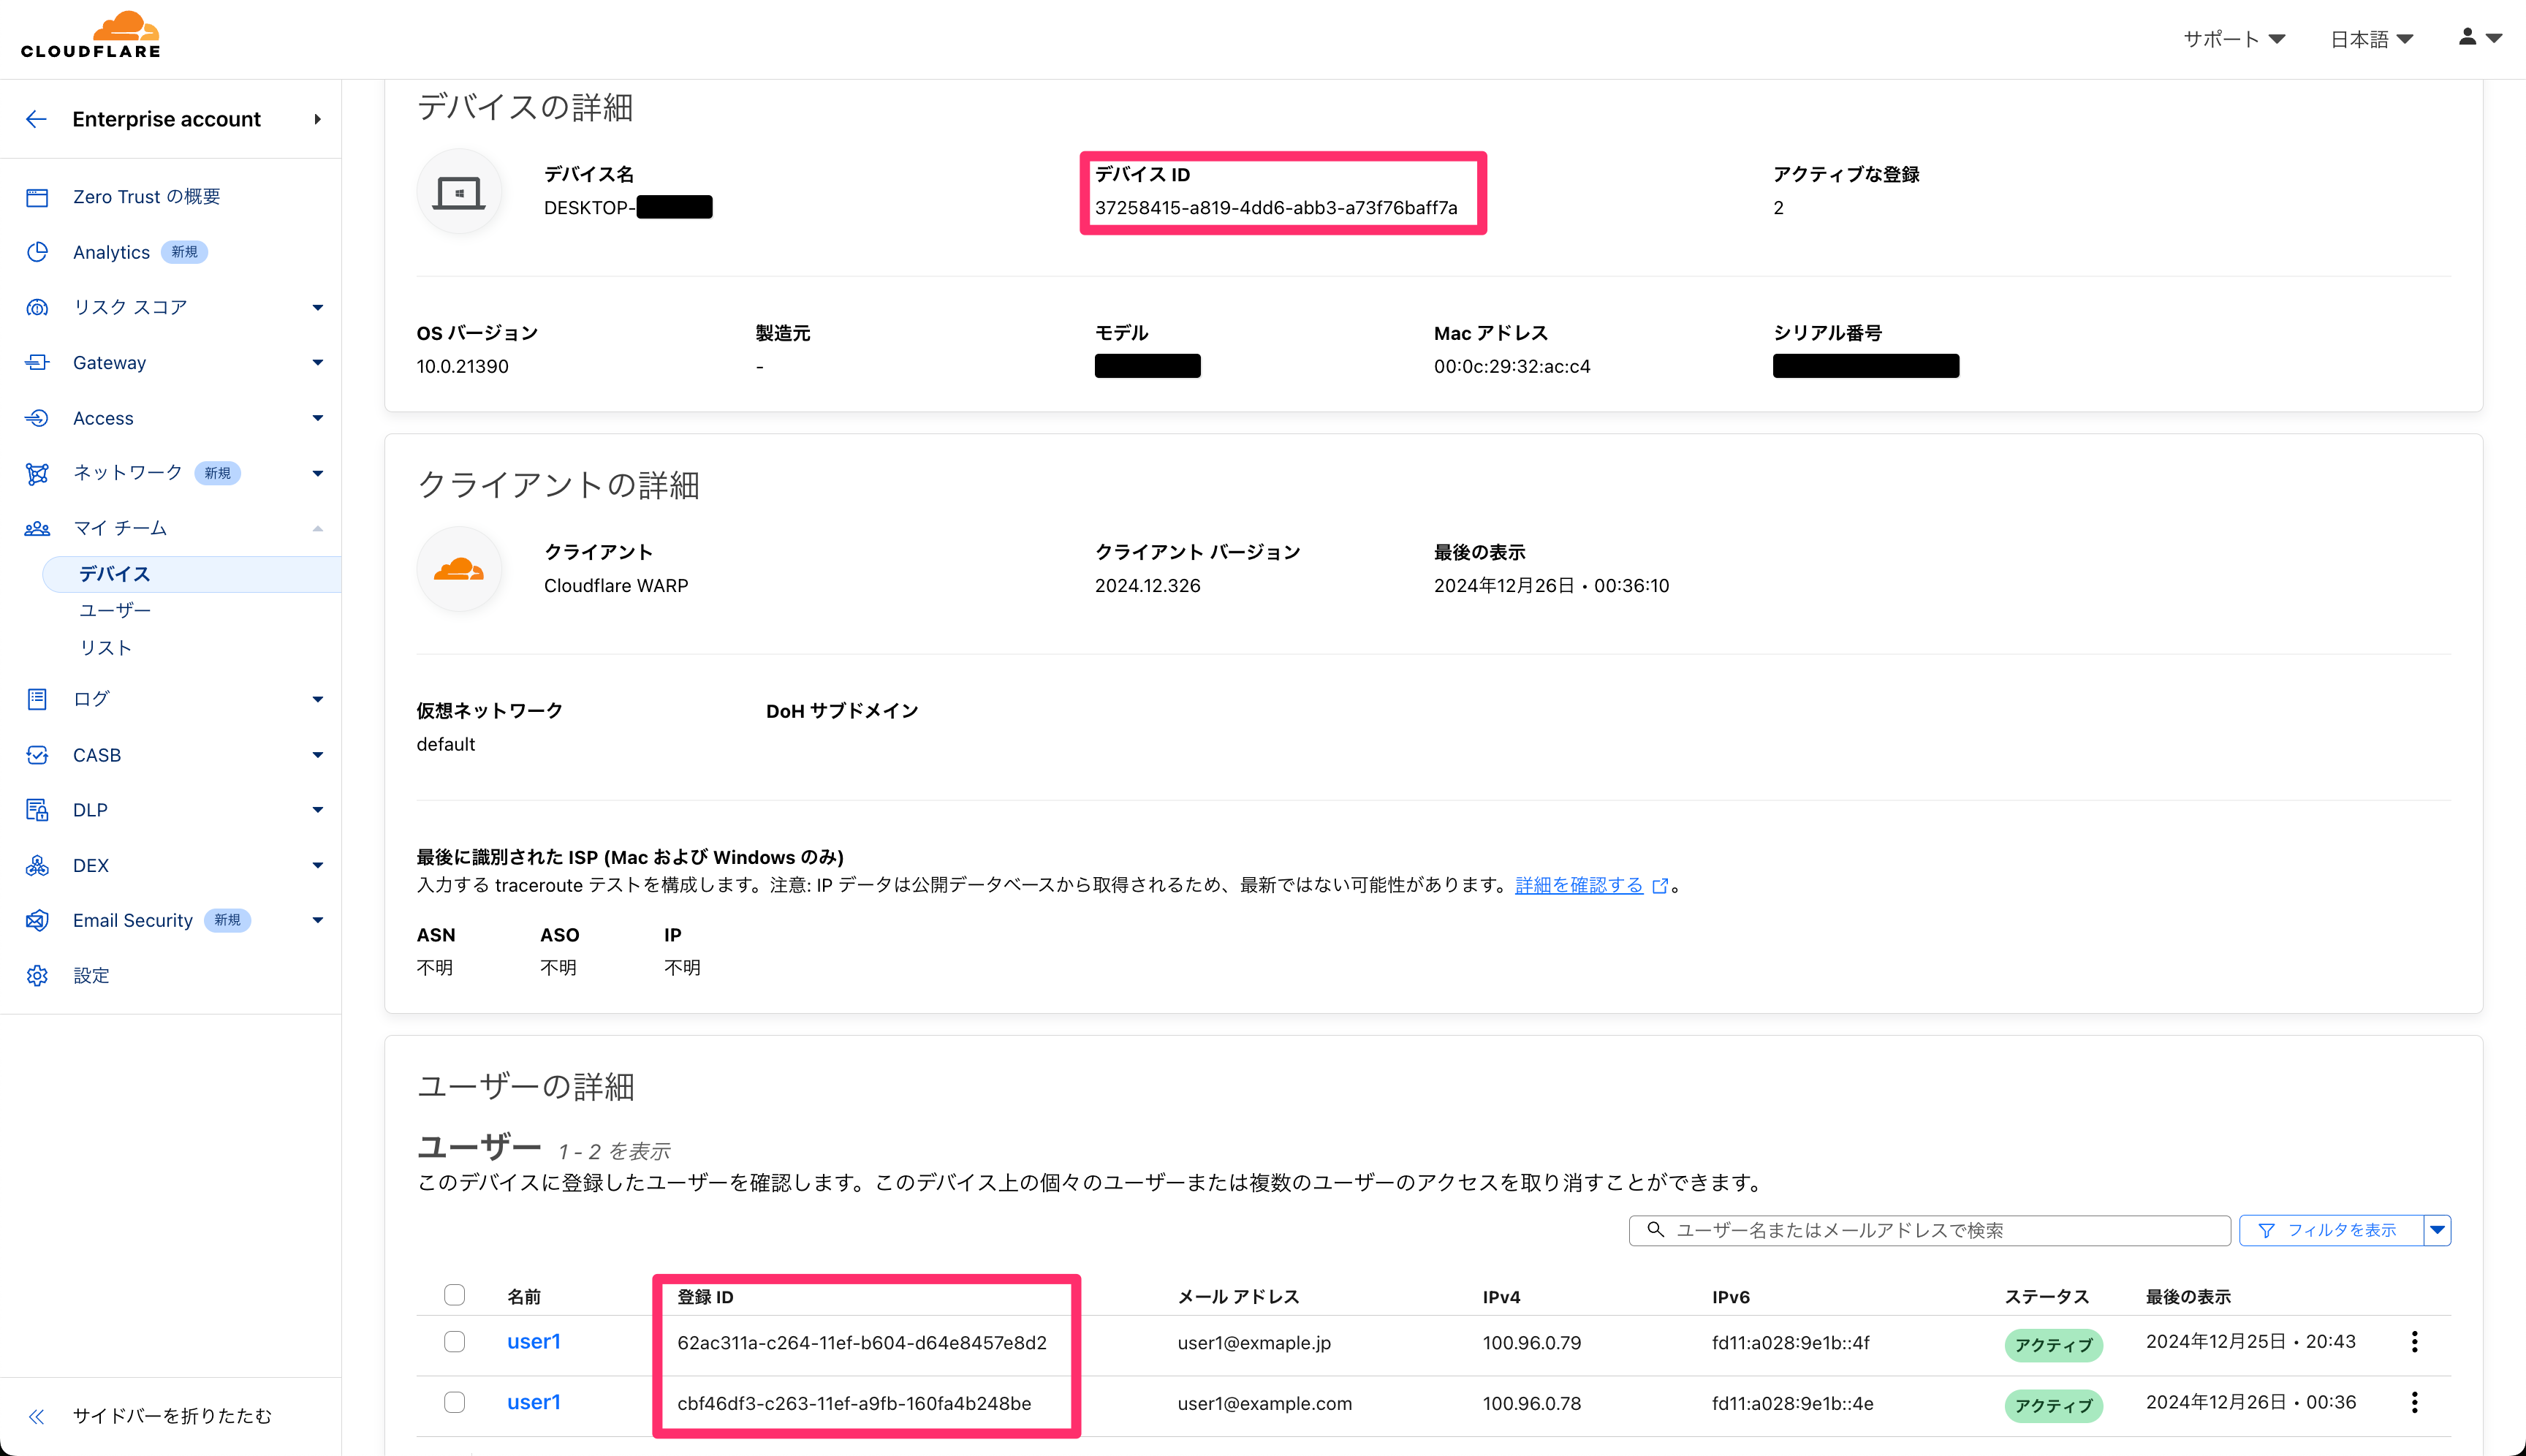This screenshot has height=1456, width=2526.
Task: Select checkbox for user1@example.com row
Action: pyautogui.click(x=455, y=1402)
